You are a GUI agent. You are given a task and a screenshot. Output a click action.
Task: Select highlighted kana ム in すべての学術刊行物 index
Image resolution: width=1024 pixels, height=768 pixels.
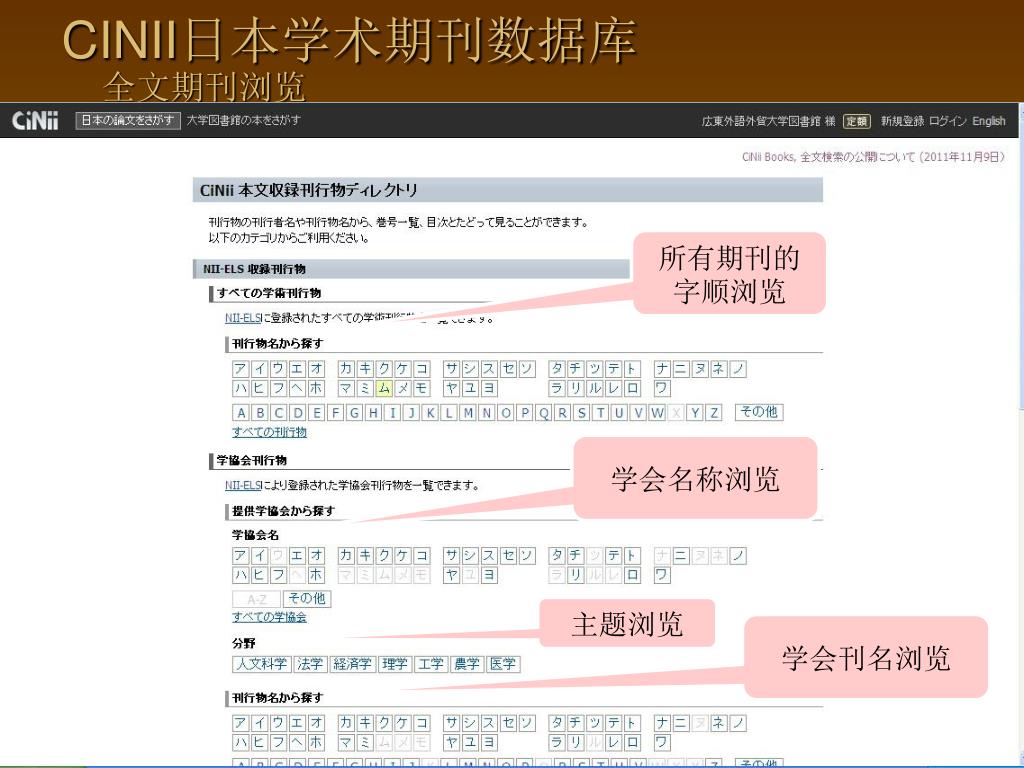coord(384,389)
